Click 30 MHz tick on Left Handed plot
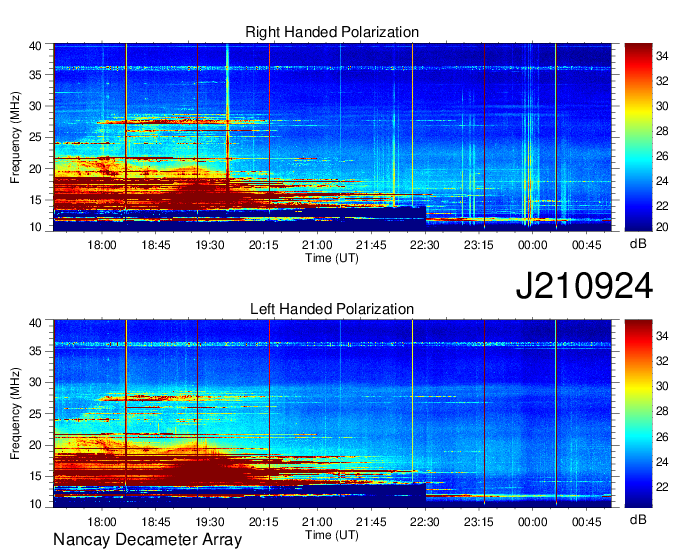Screen dimensions: 680x552 [x=35, y=382]
